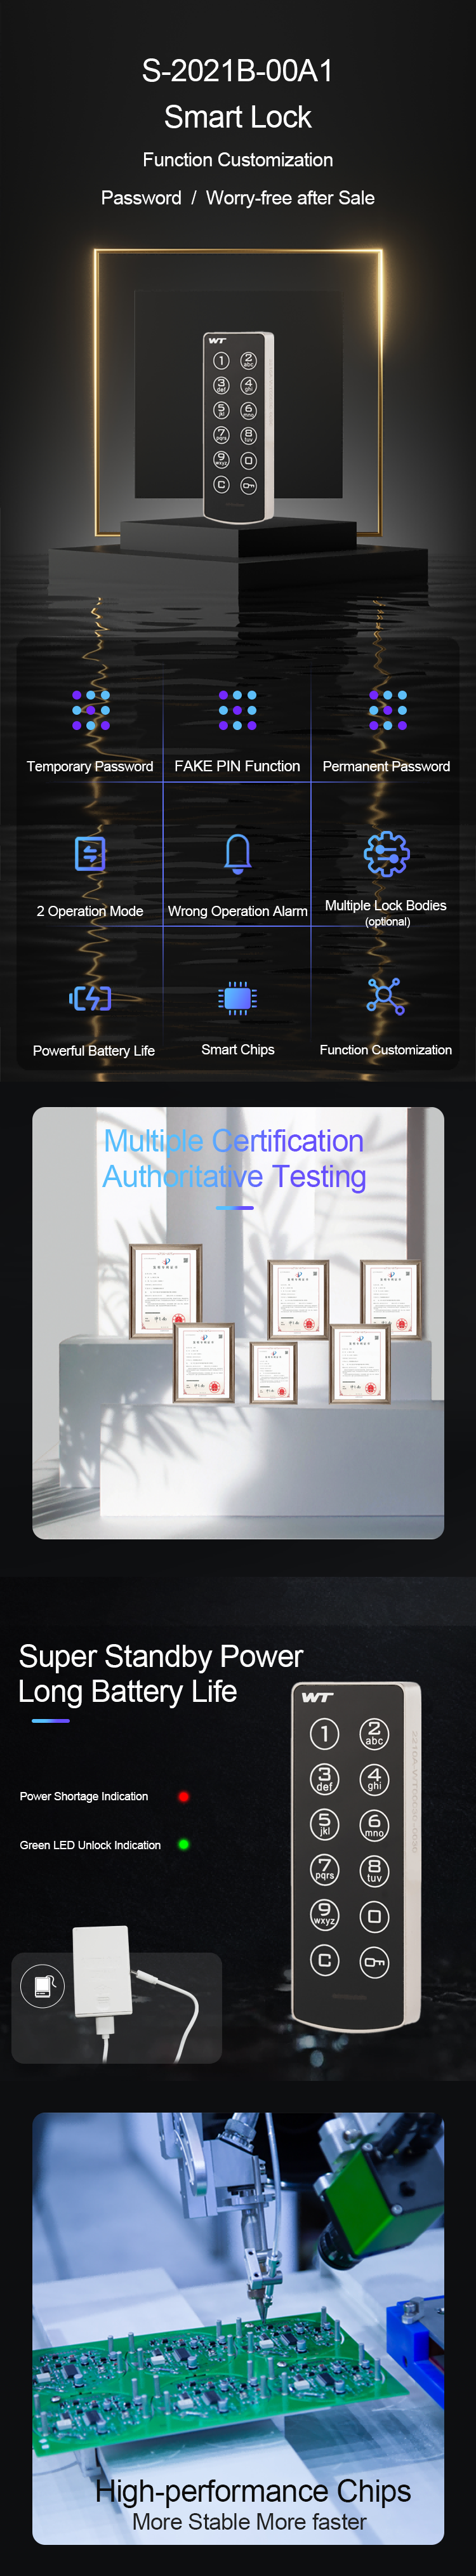Open the 2 Operation Mode icon
The height and width of the screenshot is (2576, 476).
click(x=90, y=853)
